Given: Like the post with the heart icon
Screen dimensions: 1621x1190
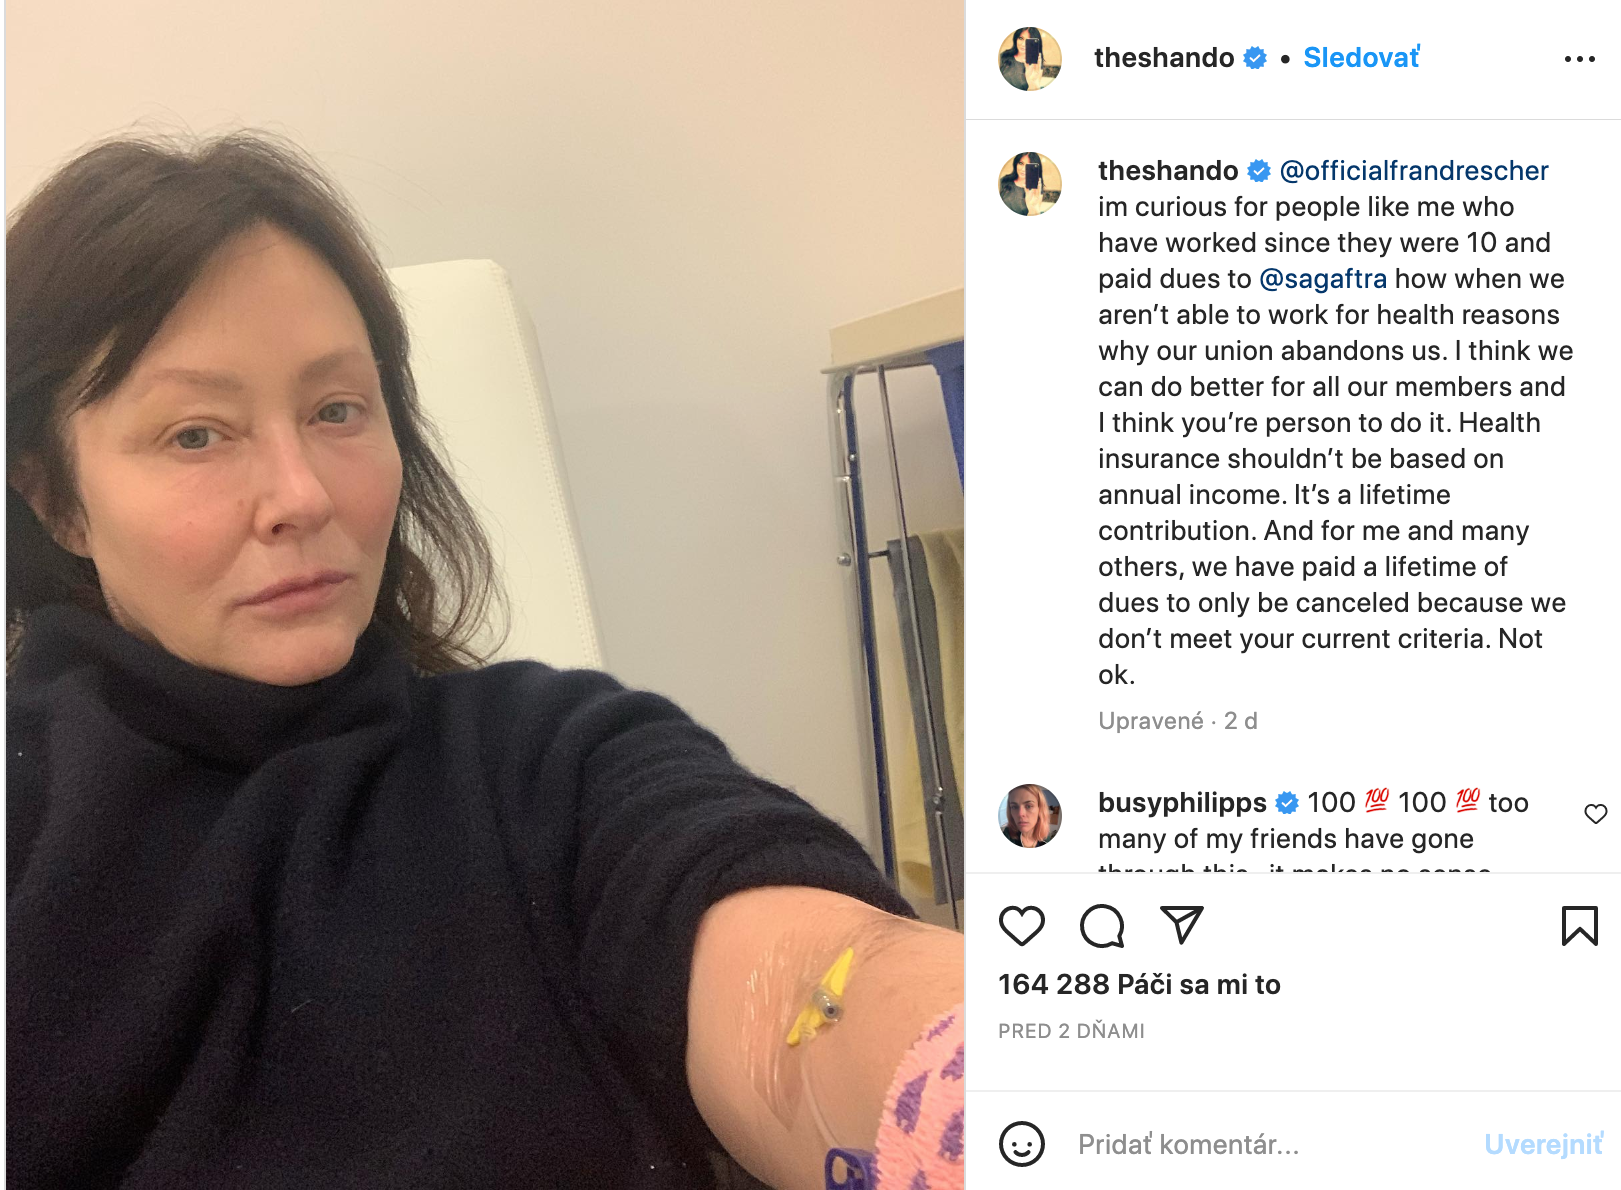Looking at the screenshot, I should 1021,925.
